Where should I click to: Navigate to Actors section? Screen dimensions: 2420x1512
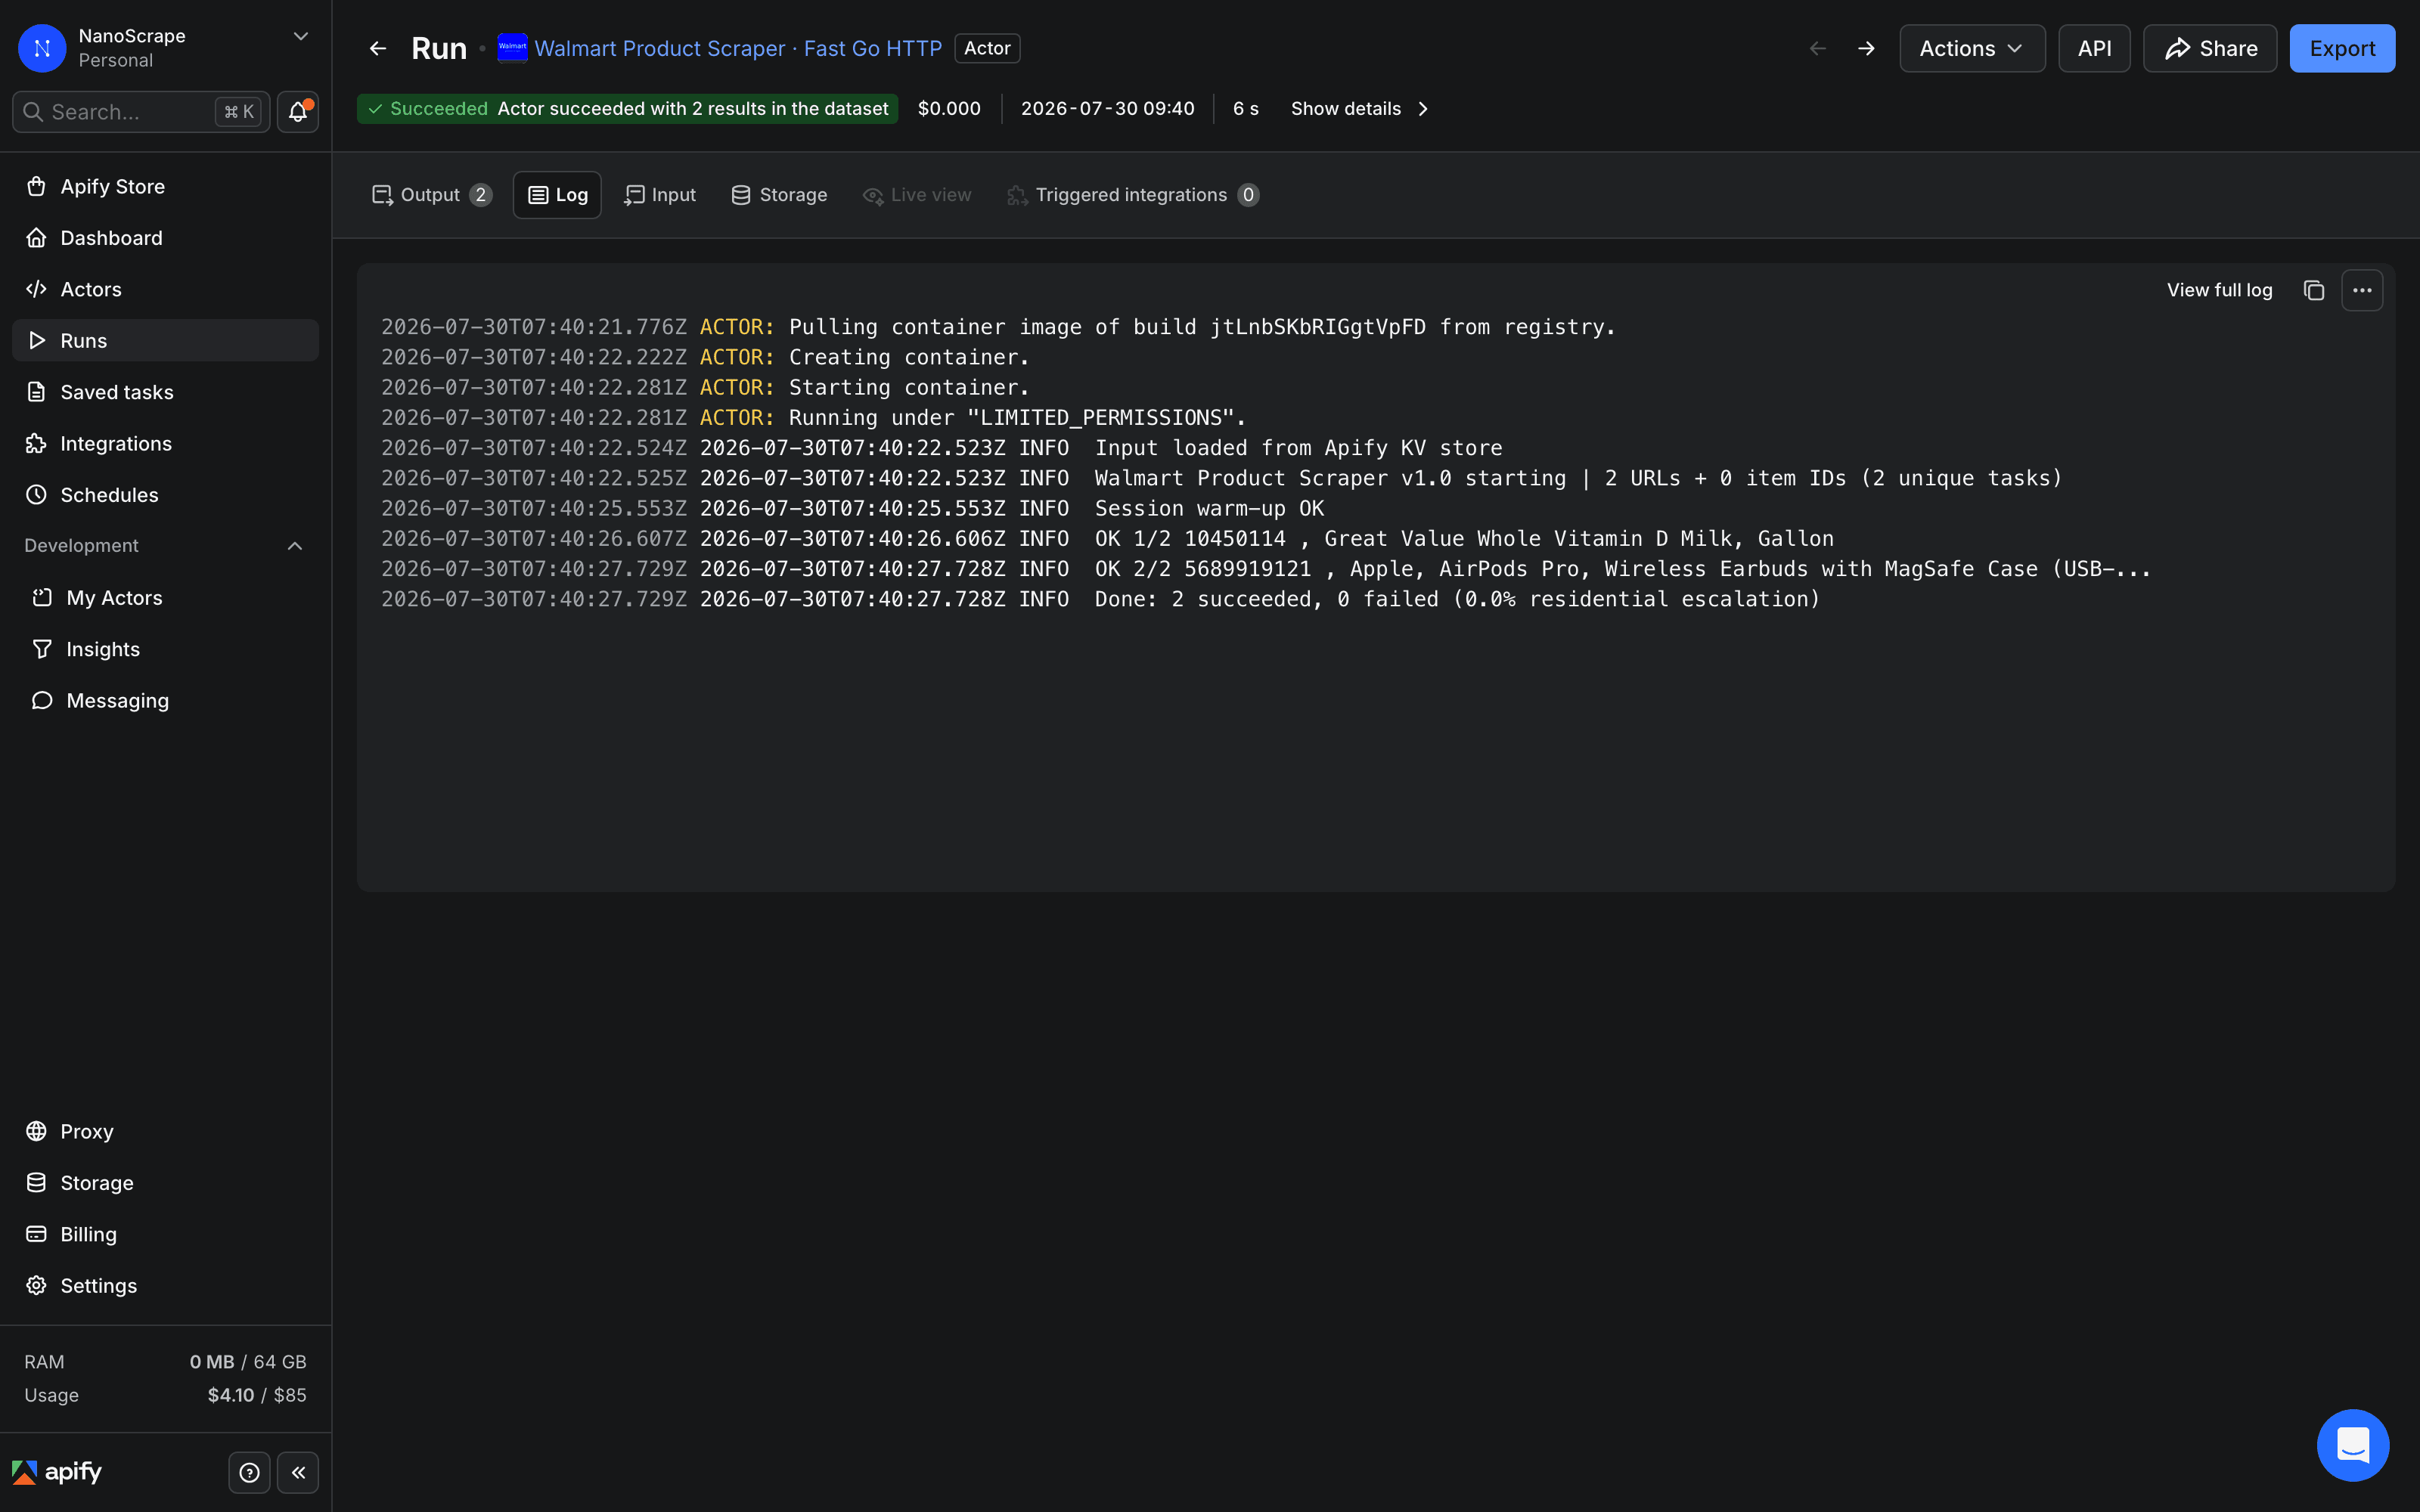[x=165, y=289]
